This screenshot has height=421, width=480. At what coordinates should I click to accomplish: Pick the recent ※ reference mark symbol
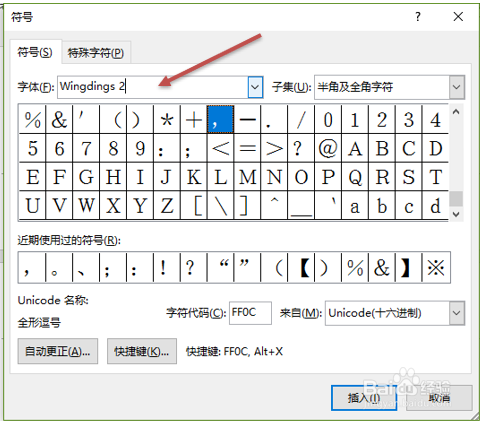(x=436, y=268)
